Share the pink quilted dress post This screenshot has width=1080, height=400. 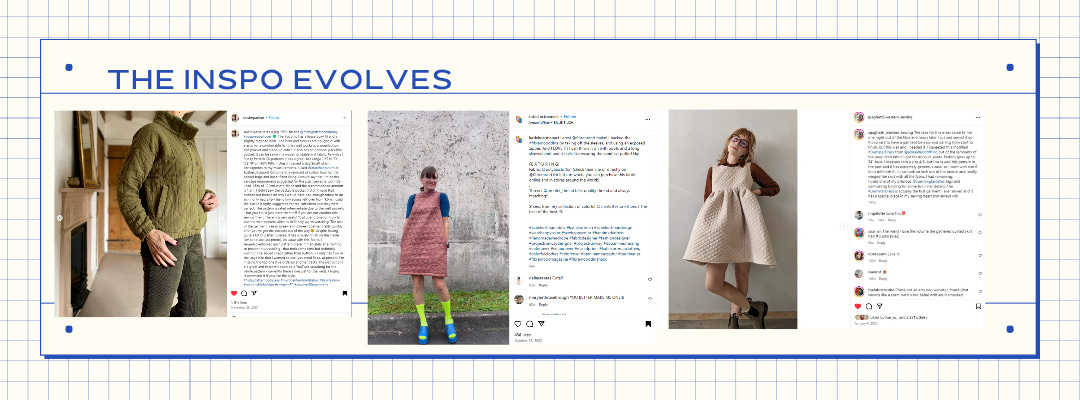tap(541, 324)
